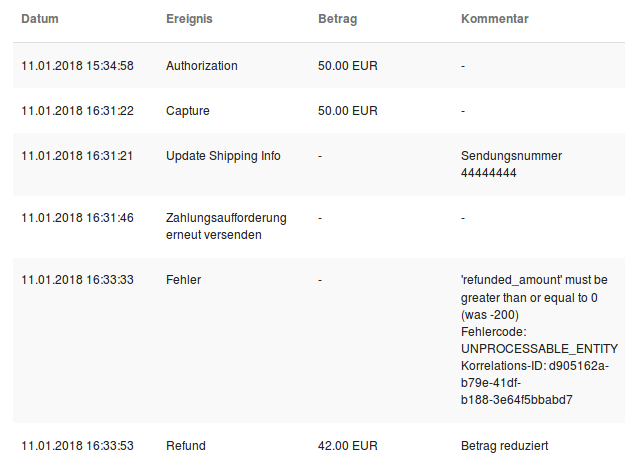Click the Fehler event cell
This screenshot has height=466, width=625.
click(x=183, y=280)
